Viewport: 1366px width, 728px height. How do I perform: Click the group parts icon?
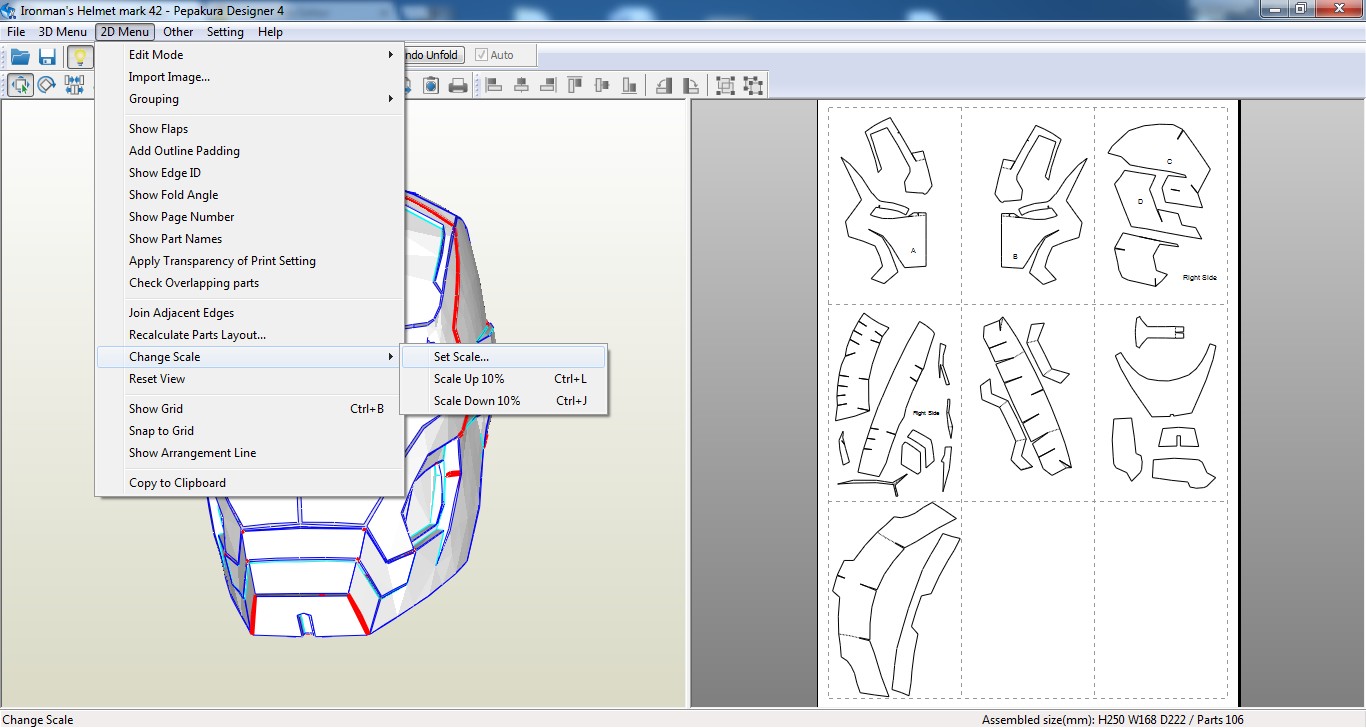pyautogui.click(x=726, y=85)
